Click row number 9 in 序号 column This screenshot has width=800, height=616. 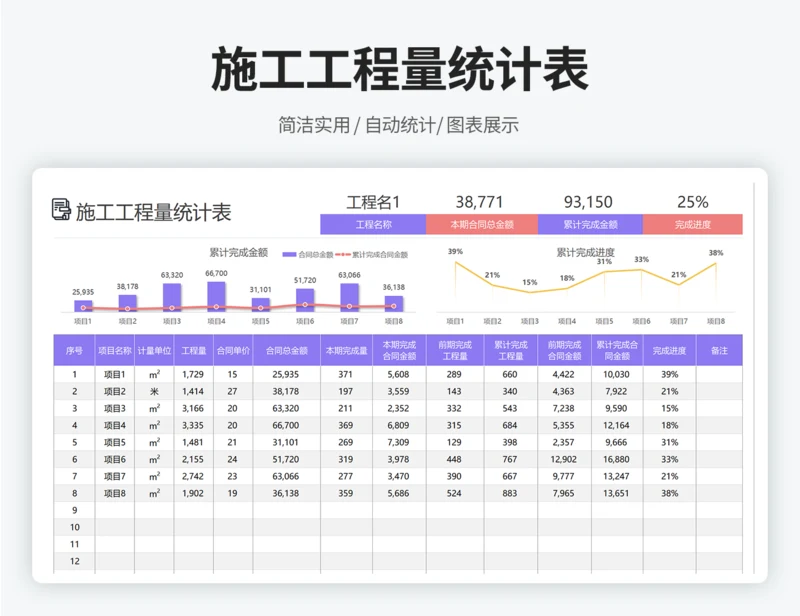point(74,510)
